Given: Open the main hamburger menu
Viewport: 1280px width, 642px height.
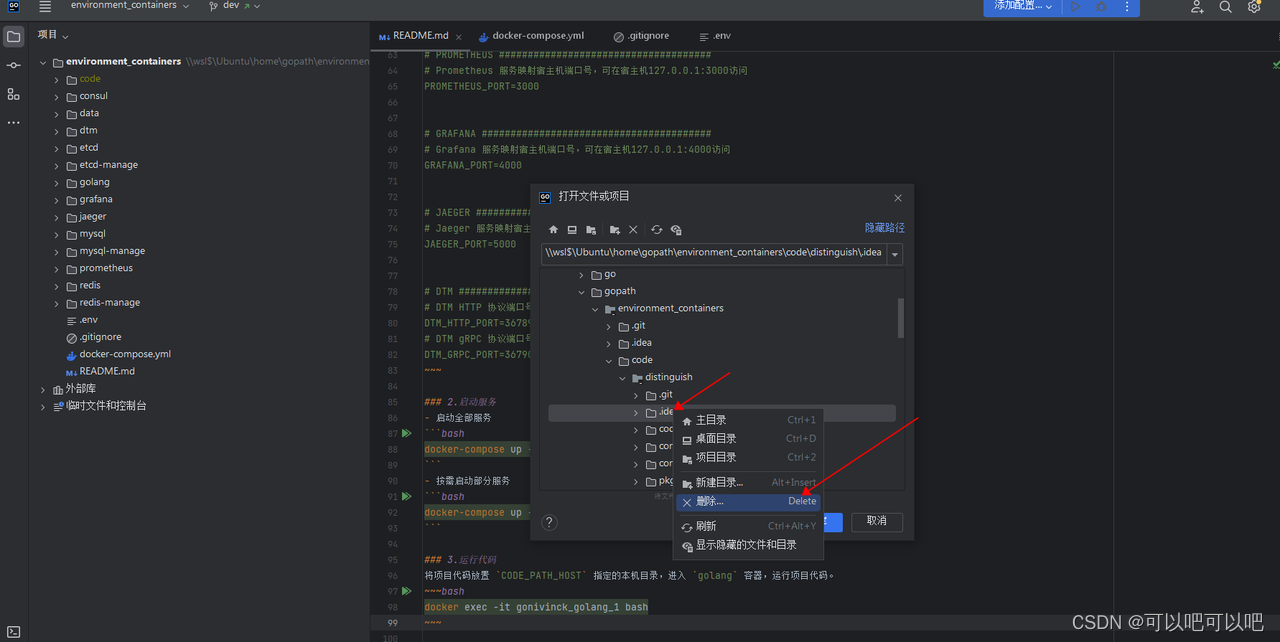Looking at the screenshot, I should pyautogui.click(x=45, y=6).
